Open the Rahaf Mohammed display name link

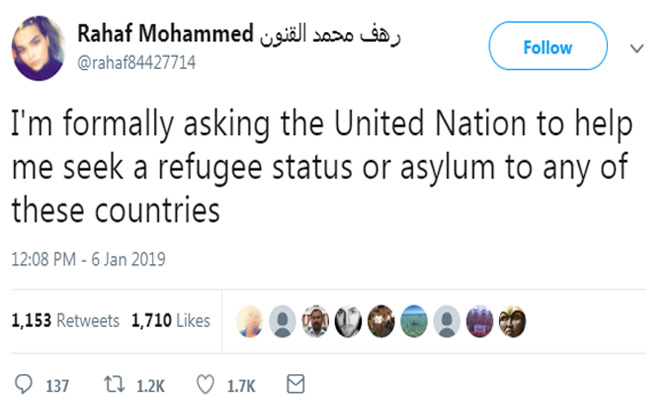(165, 35)
